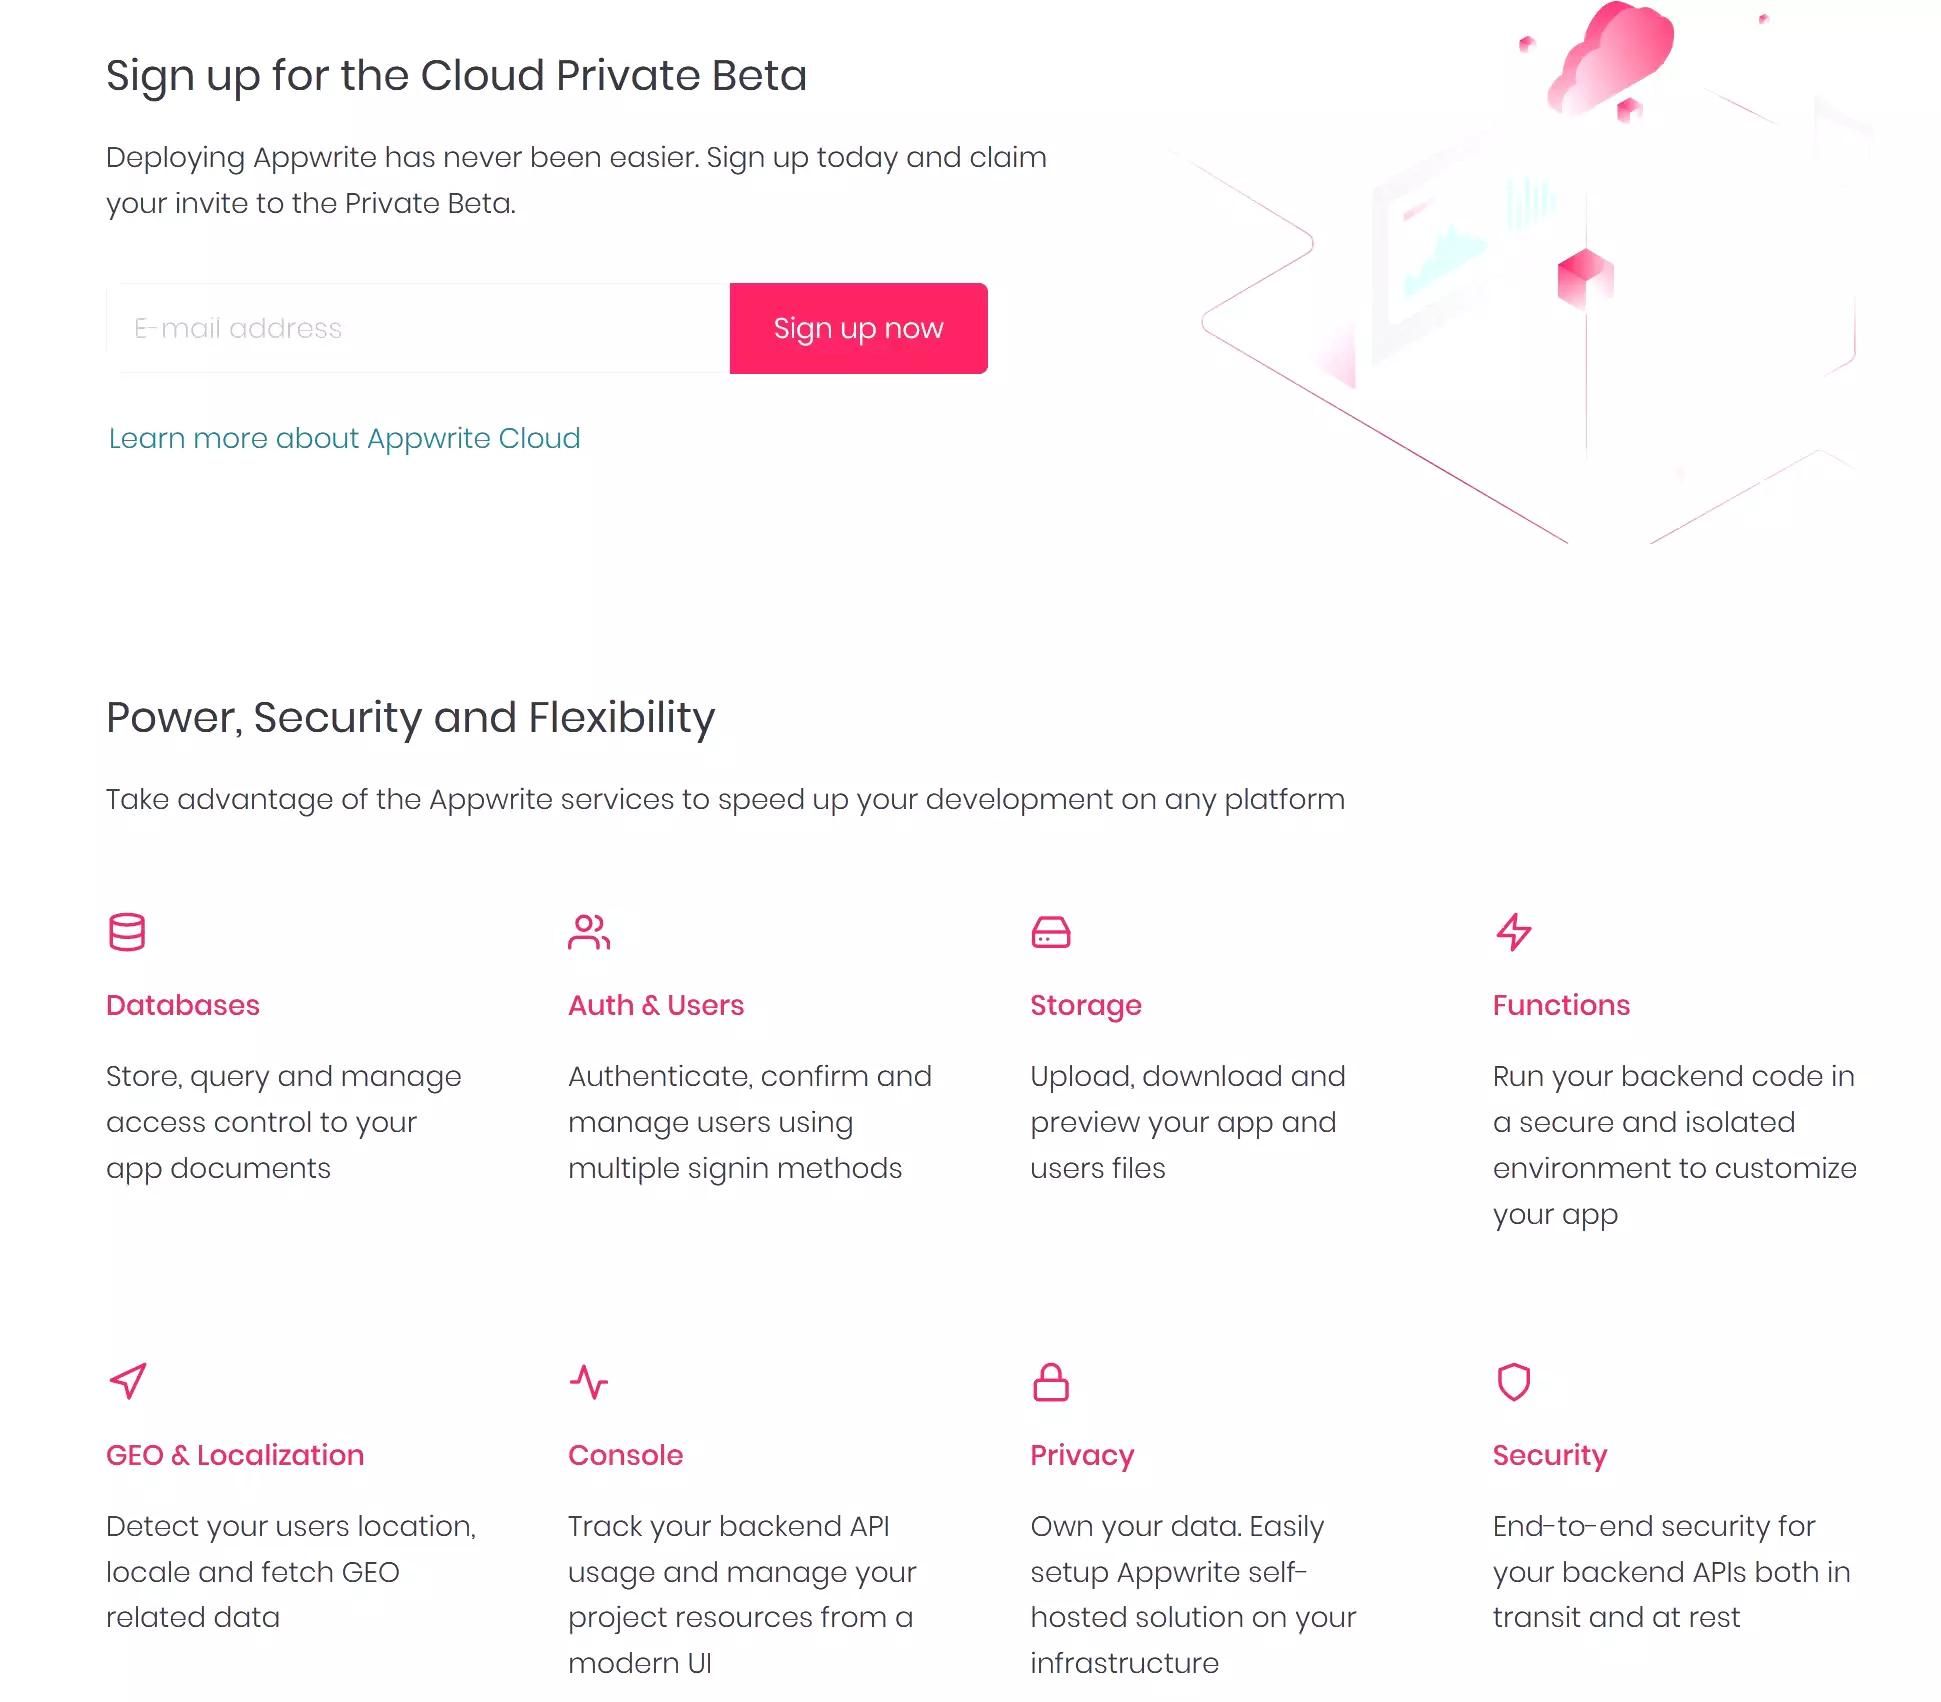This screenshot has height=1702, width=1941.
Task: Select the GEO & Localization arrow icon
Action: (x=128, y=1383)
